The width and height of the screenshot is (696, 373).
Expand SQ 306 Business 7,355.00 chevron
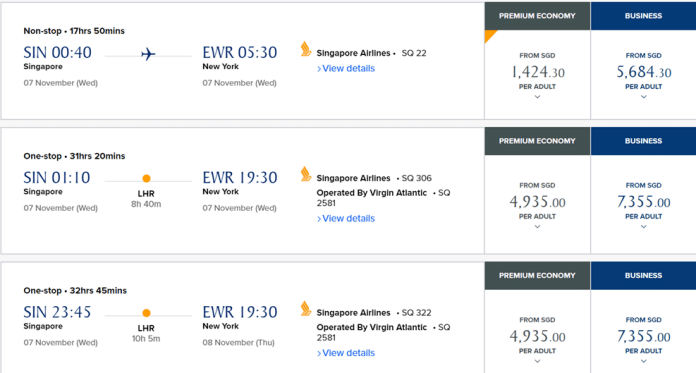[x=644, y=226]
